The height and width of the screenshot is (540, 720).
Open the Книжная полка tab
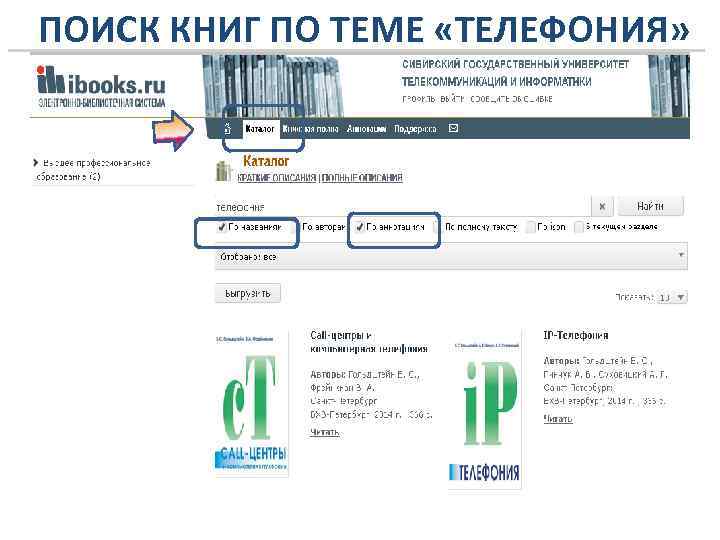[x=310, y=129]
